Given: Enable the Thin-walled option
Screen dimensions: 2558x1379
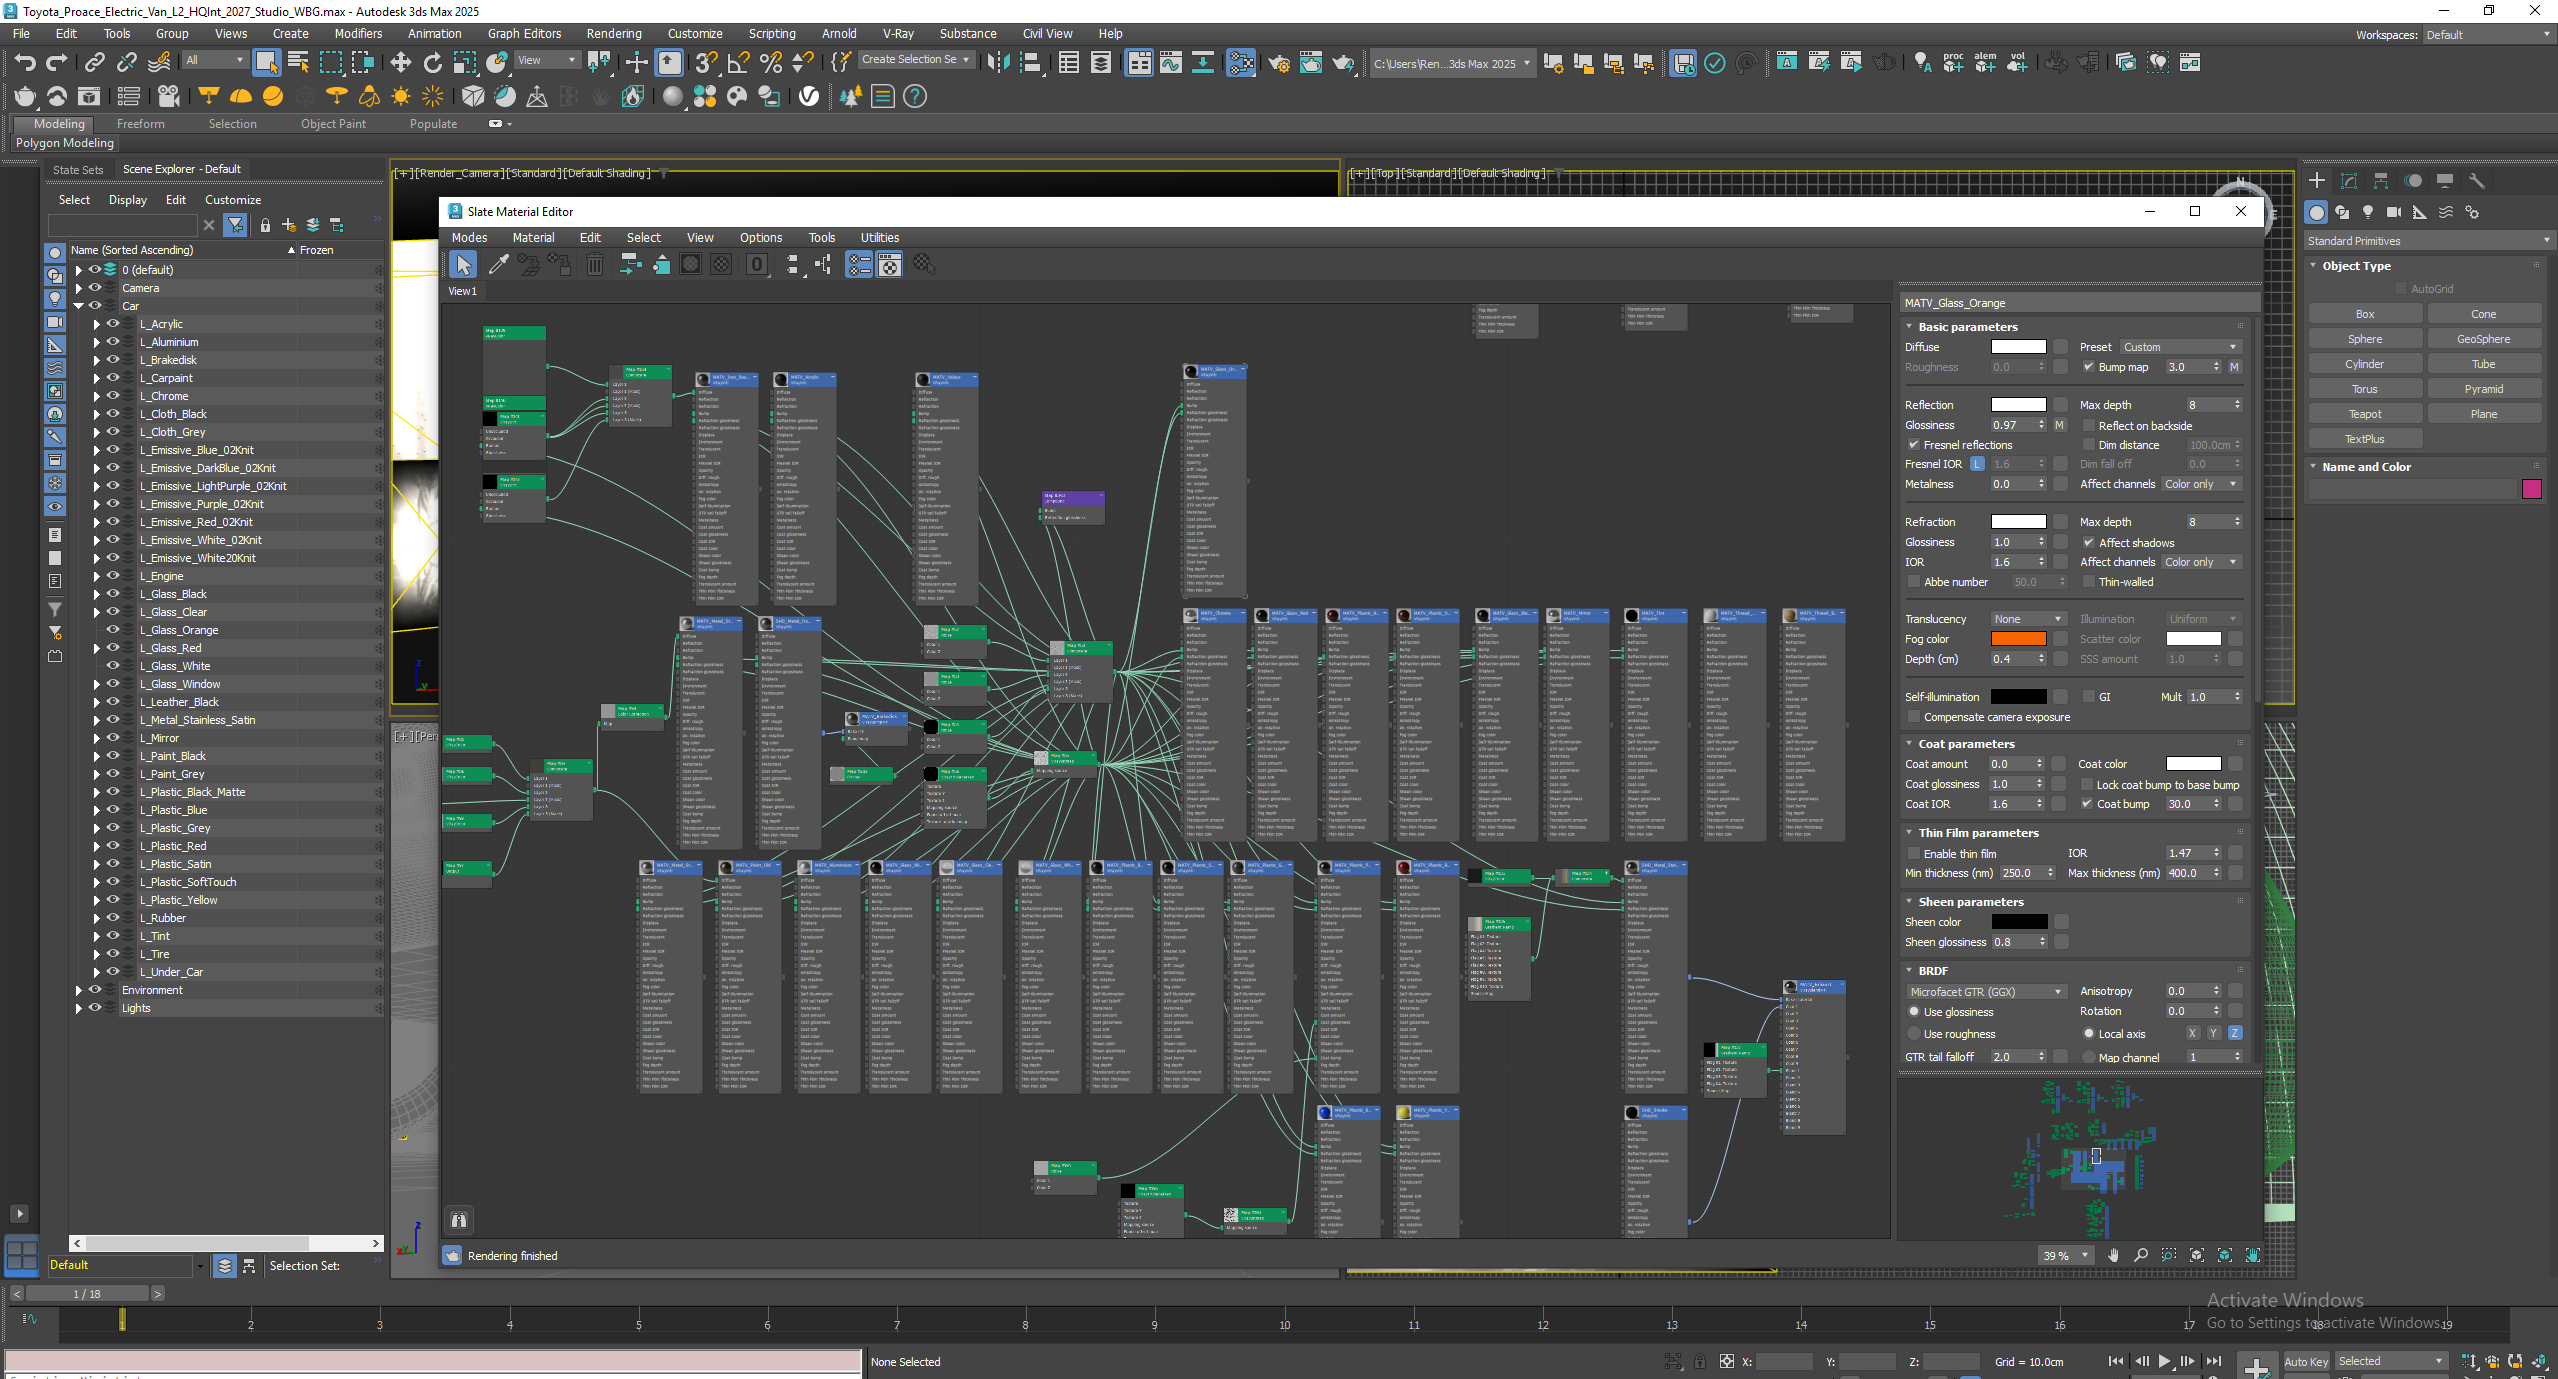Looking at the screenshot, I should 2088,582.
